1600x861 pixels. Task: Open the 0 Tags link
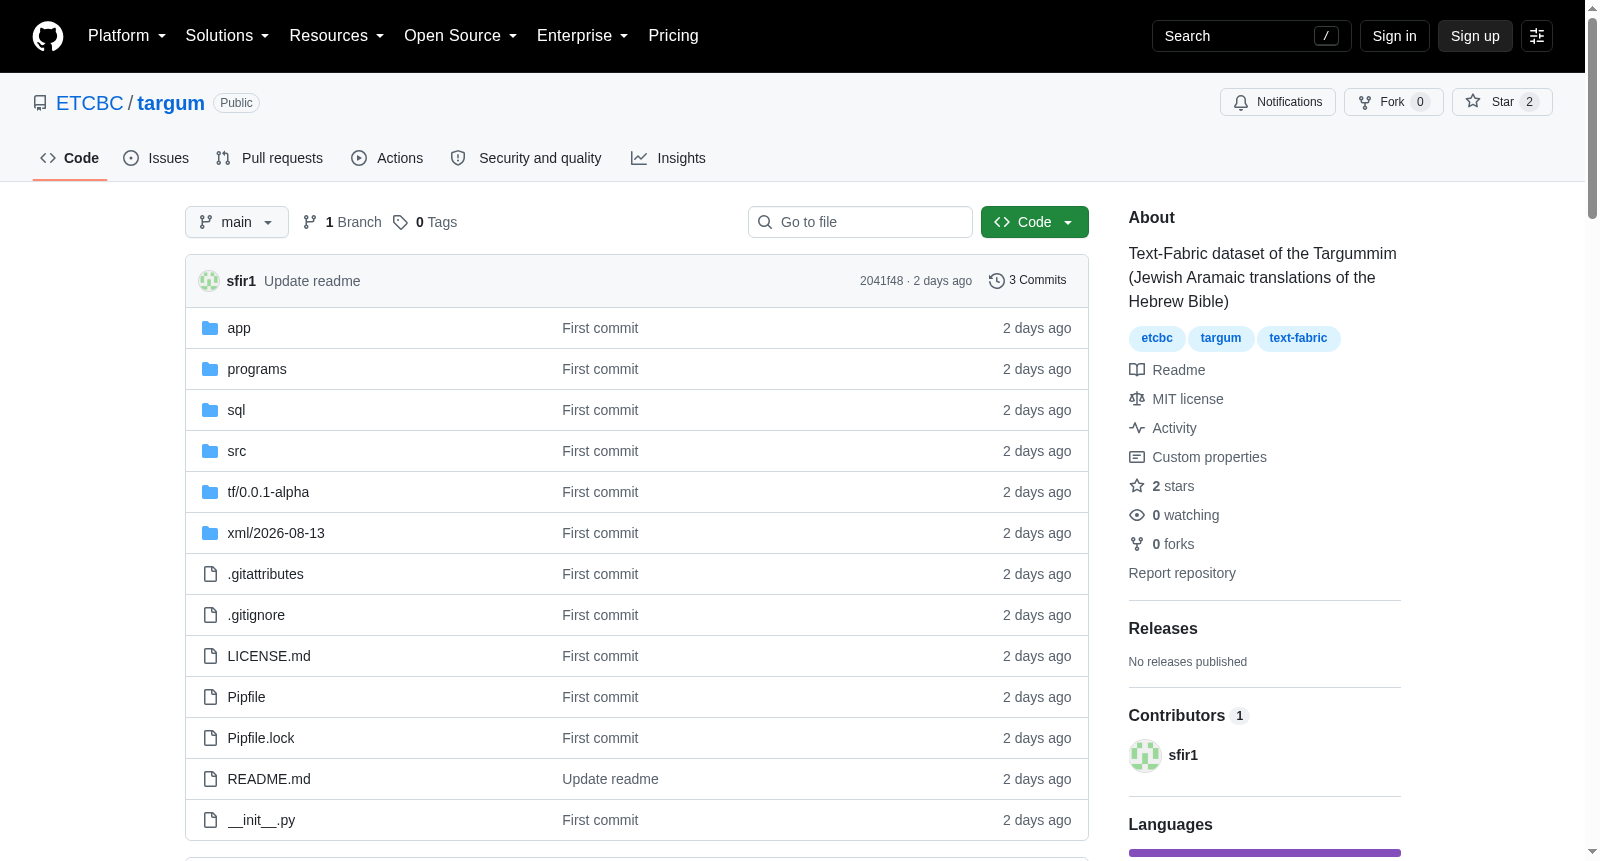click(425, 222)
